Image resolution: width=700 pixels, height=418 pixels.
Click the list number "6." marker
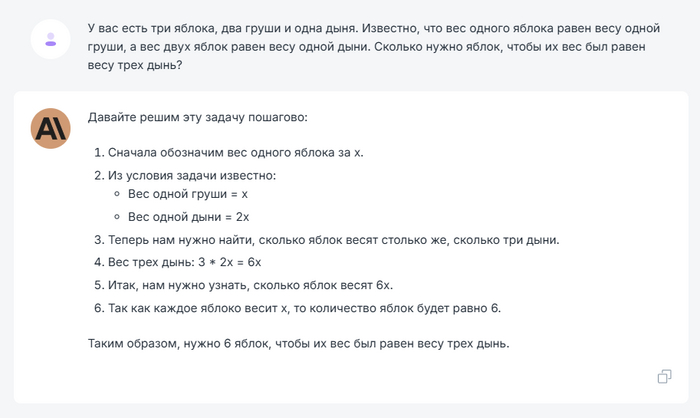click(x=99, y=307)
